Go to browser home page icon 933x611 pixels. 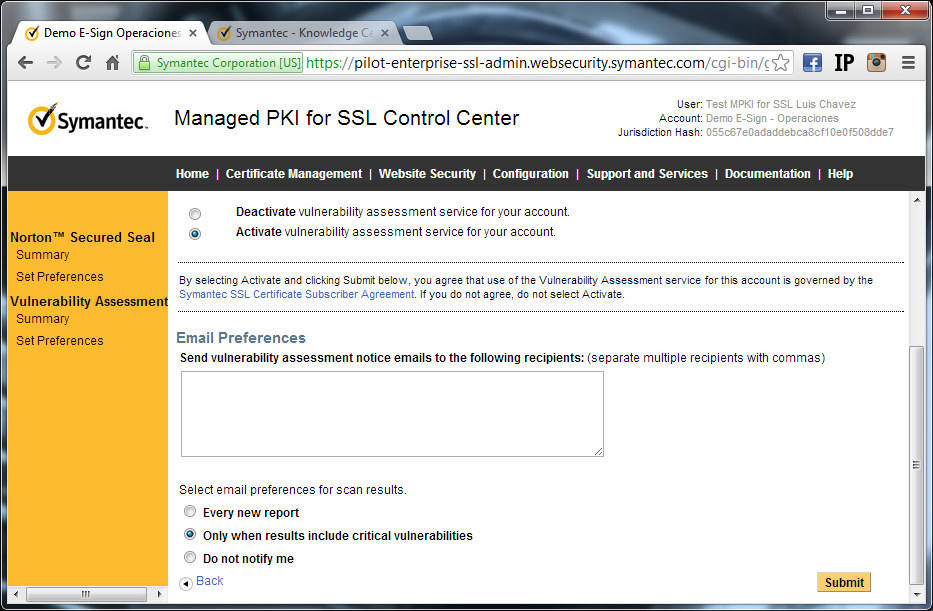(x=112, y=63)
